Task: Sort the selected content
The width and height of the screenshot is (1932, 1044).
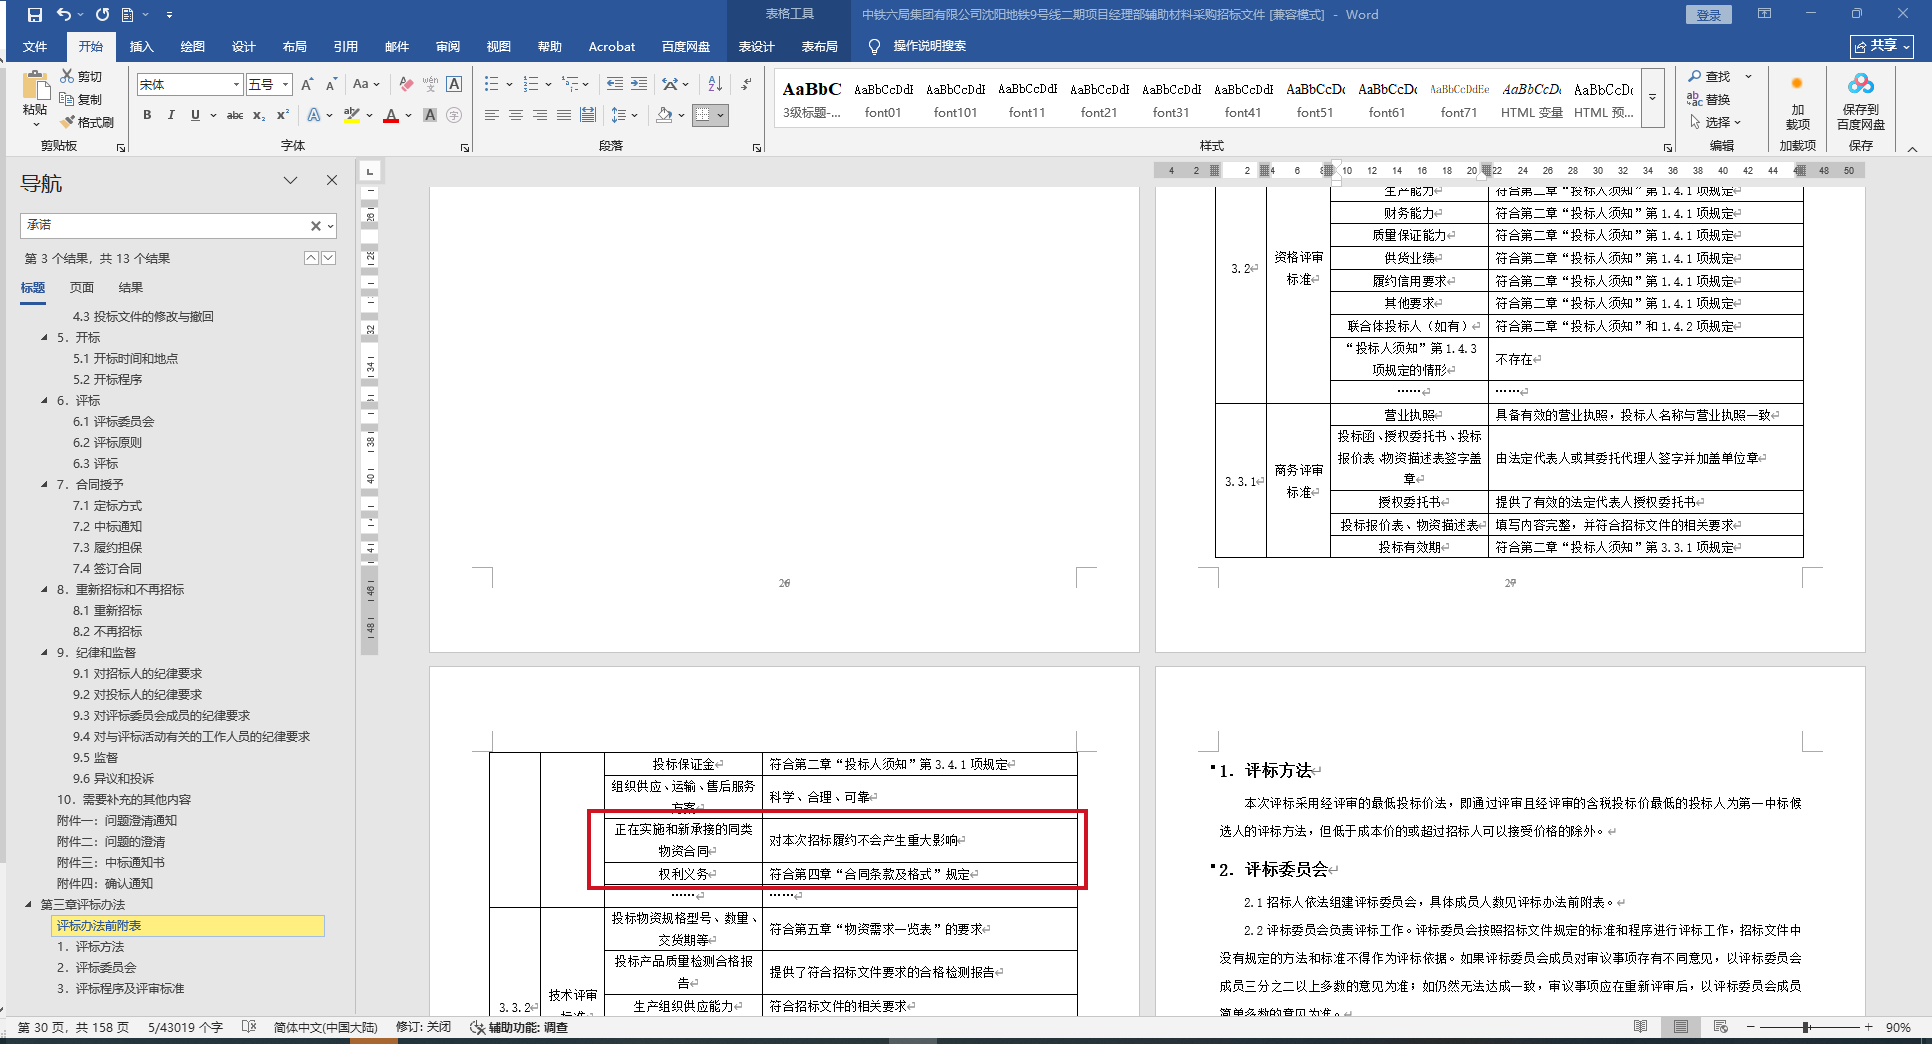Action: pos(715,84)
